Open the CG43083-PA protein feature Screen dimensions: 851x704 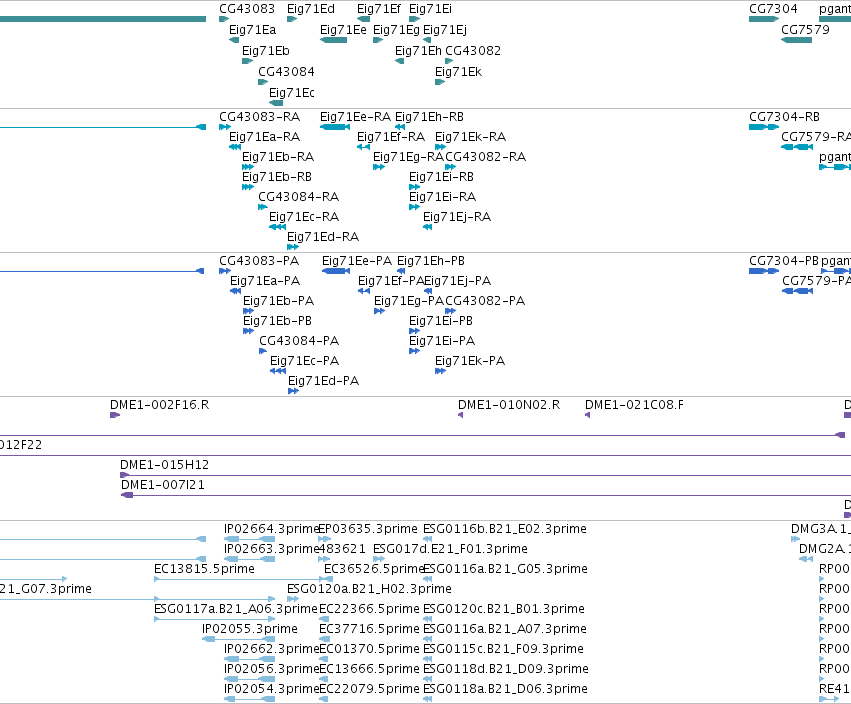point(225,271)
